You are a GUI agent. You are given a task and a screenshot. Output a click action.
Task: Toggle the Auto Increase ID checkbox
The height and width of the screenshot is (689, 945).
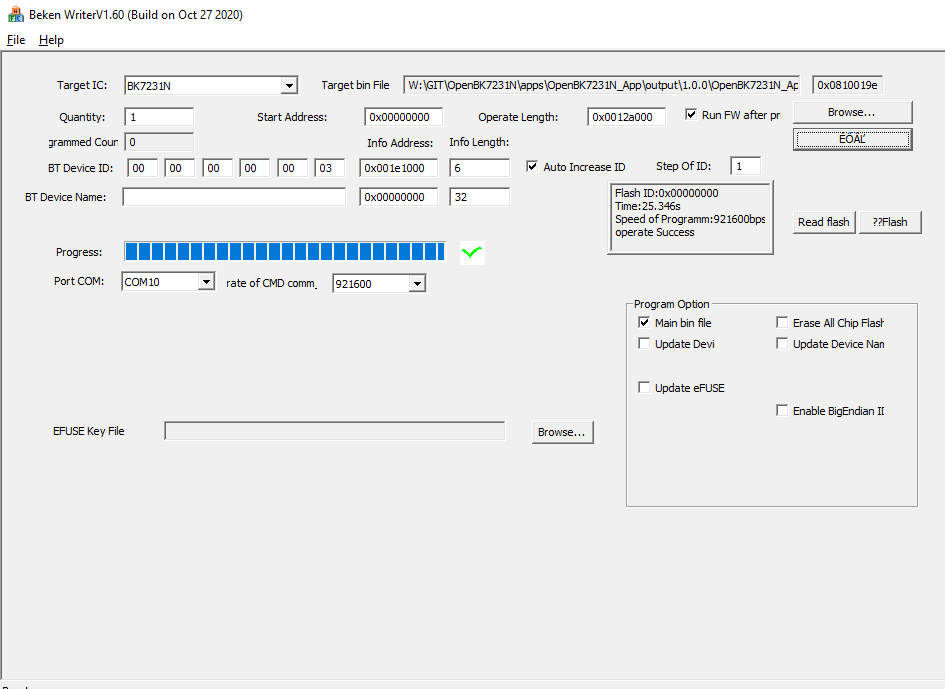[532, 166]
